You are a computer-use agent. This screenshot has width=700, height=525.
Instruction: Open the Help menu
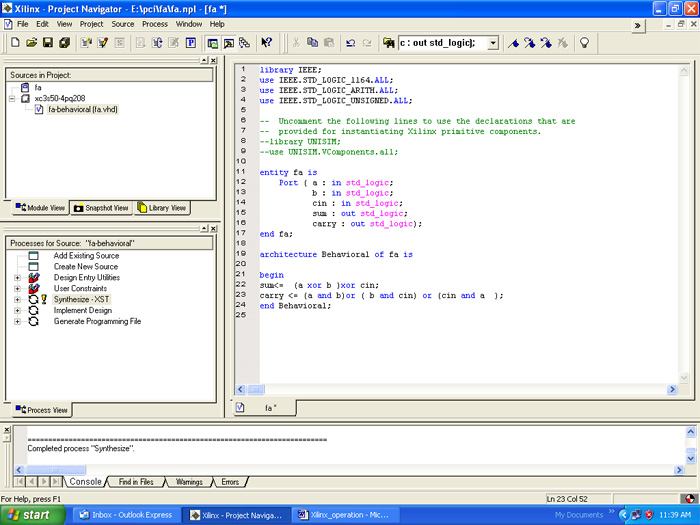pos(217,24)
